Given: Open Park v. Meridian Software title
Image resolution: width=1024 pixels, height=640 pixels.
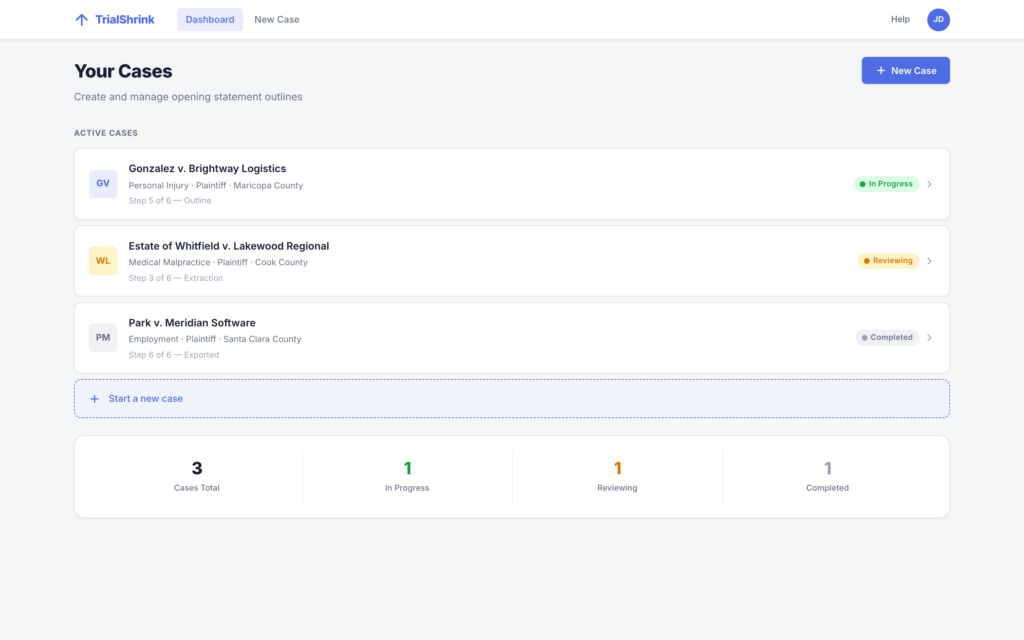Looking at the screenshot, I should click(x=192, y=323).
